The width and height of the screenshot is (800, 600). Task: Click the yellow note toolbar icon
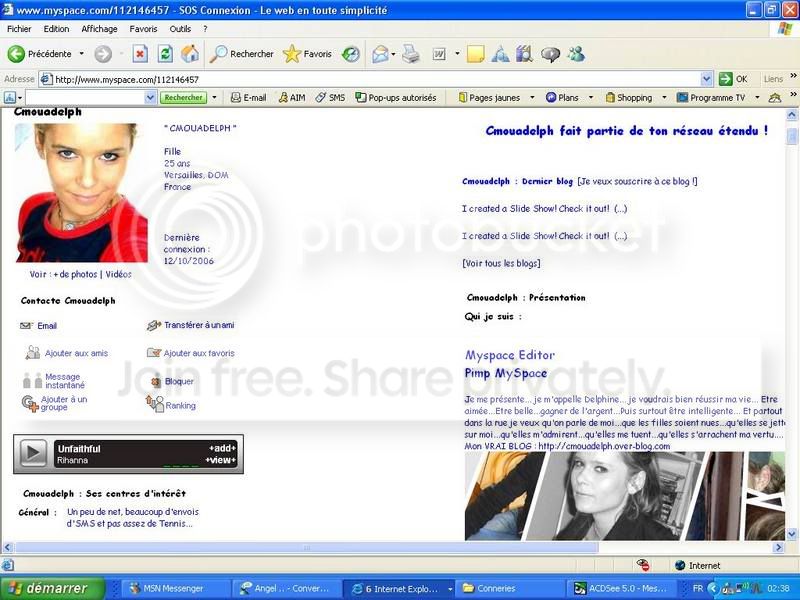(x=475, y=54)
